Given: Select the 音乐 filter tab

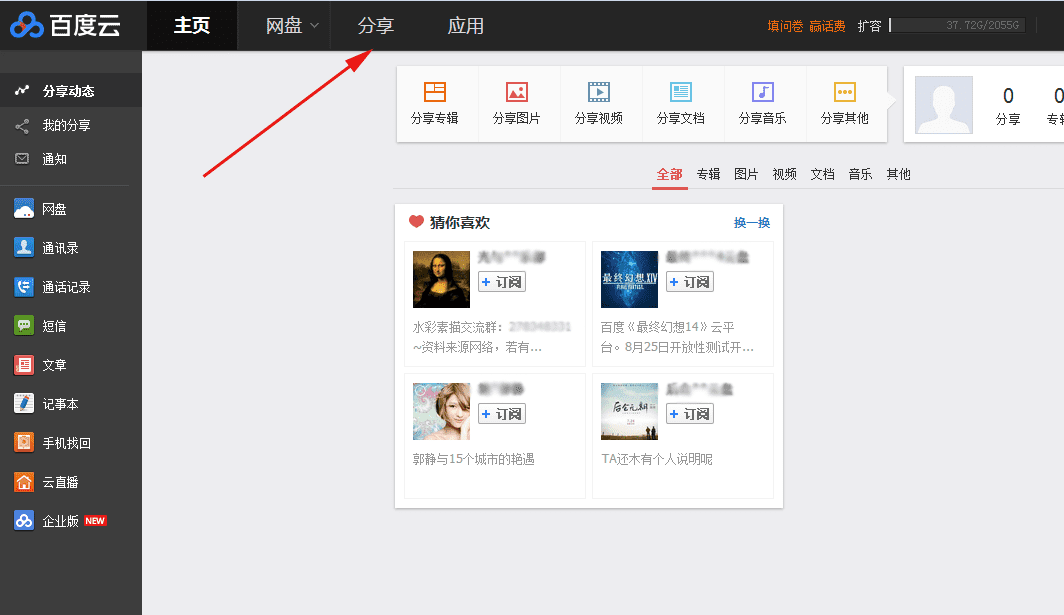Looking at the screenshot, I should tap(860, 174).
